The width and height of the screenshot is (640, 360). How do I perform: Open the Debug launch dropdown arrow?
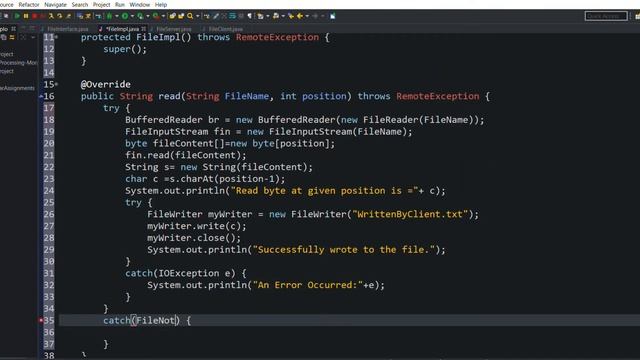(x=117, y=16)
